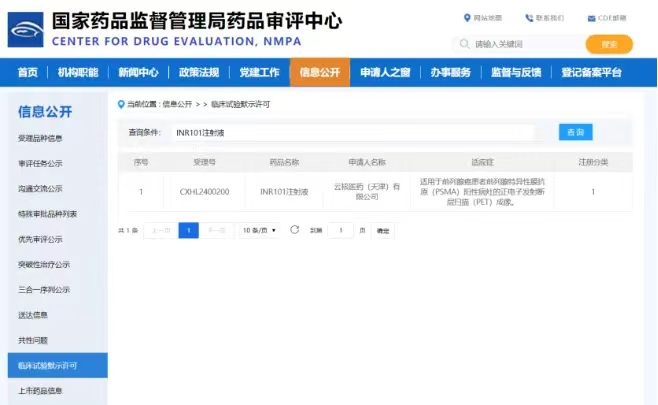Open 优先审评公示 in the sidebar
Image resolution: width=658 pixels, height=405 pixels.
point(40,239)
